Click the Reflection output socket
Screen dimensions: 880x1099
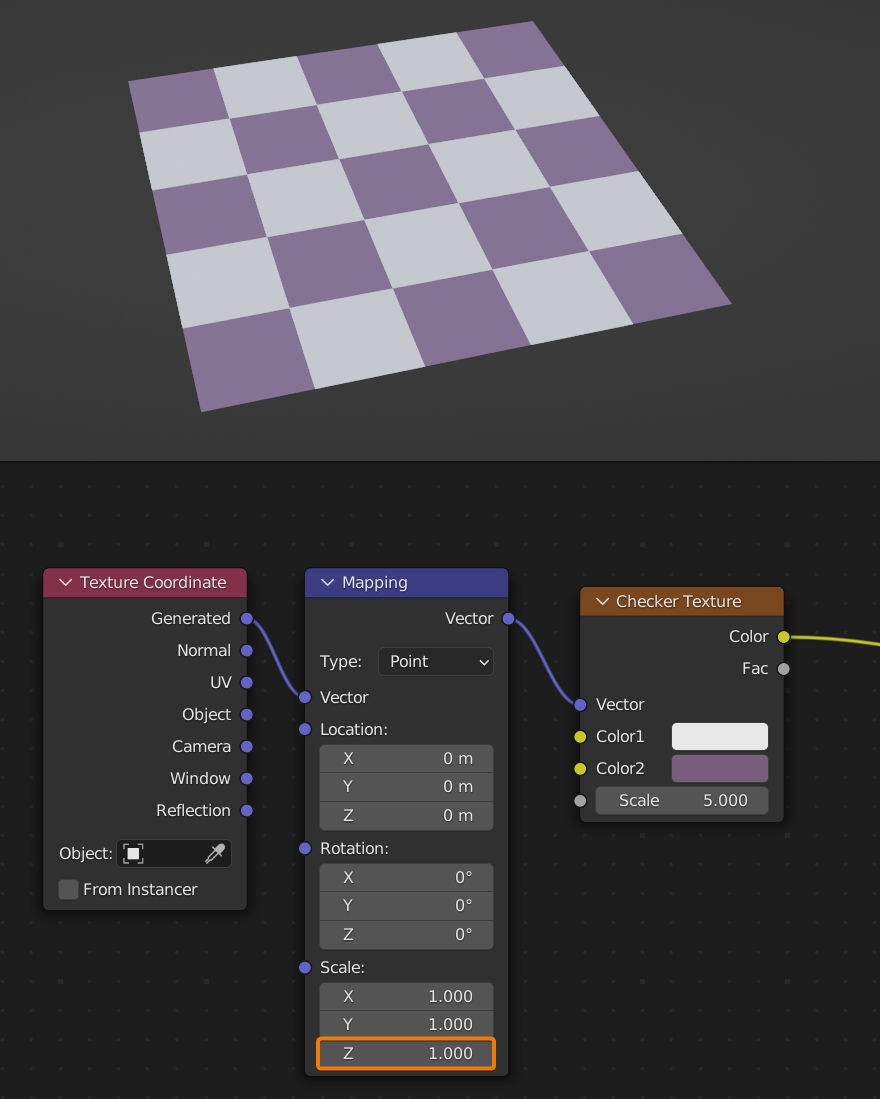[x=246, y=810]
